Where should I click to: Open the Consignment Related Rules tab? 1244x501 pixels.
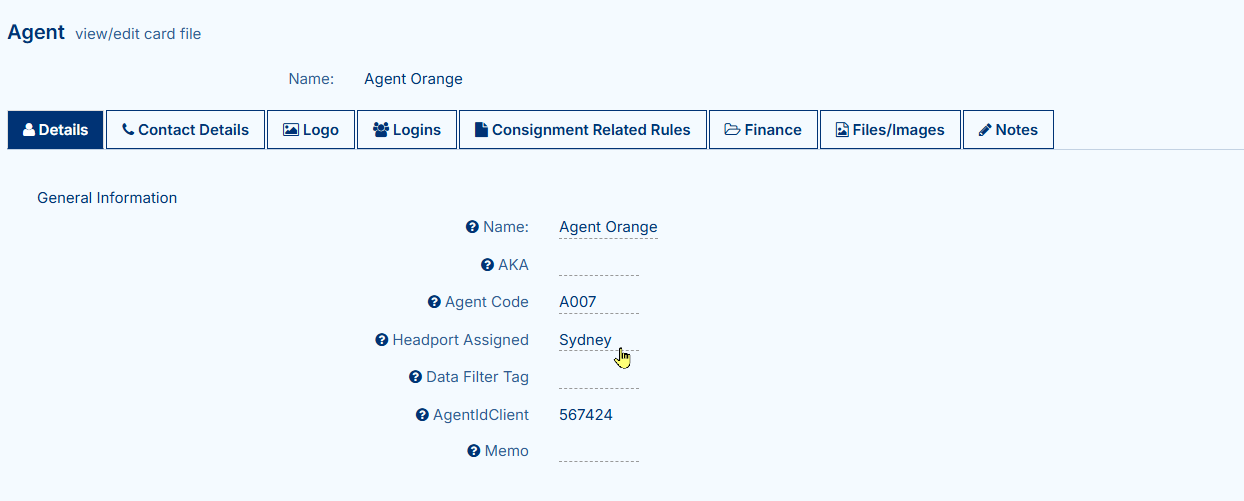[x=583, y=130]
